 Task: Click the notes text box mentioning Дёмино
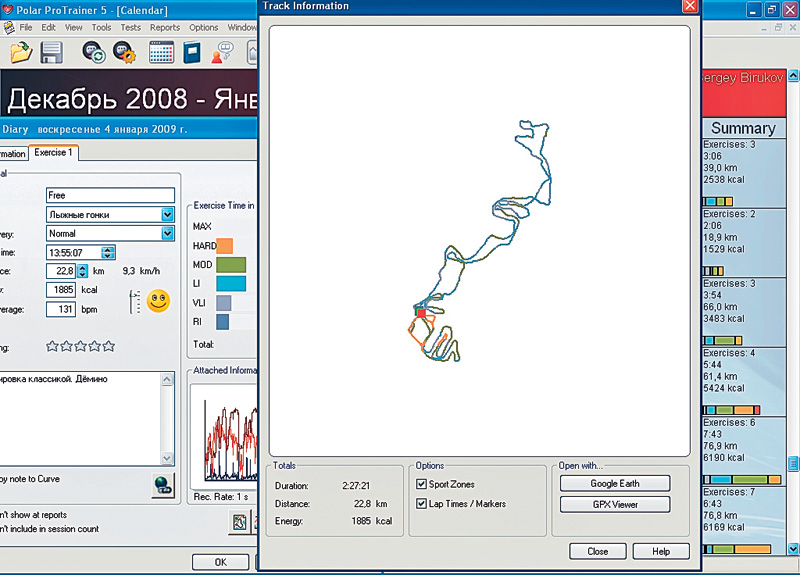pyautogui.click(x=80, y=418)
